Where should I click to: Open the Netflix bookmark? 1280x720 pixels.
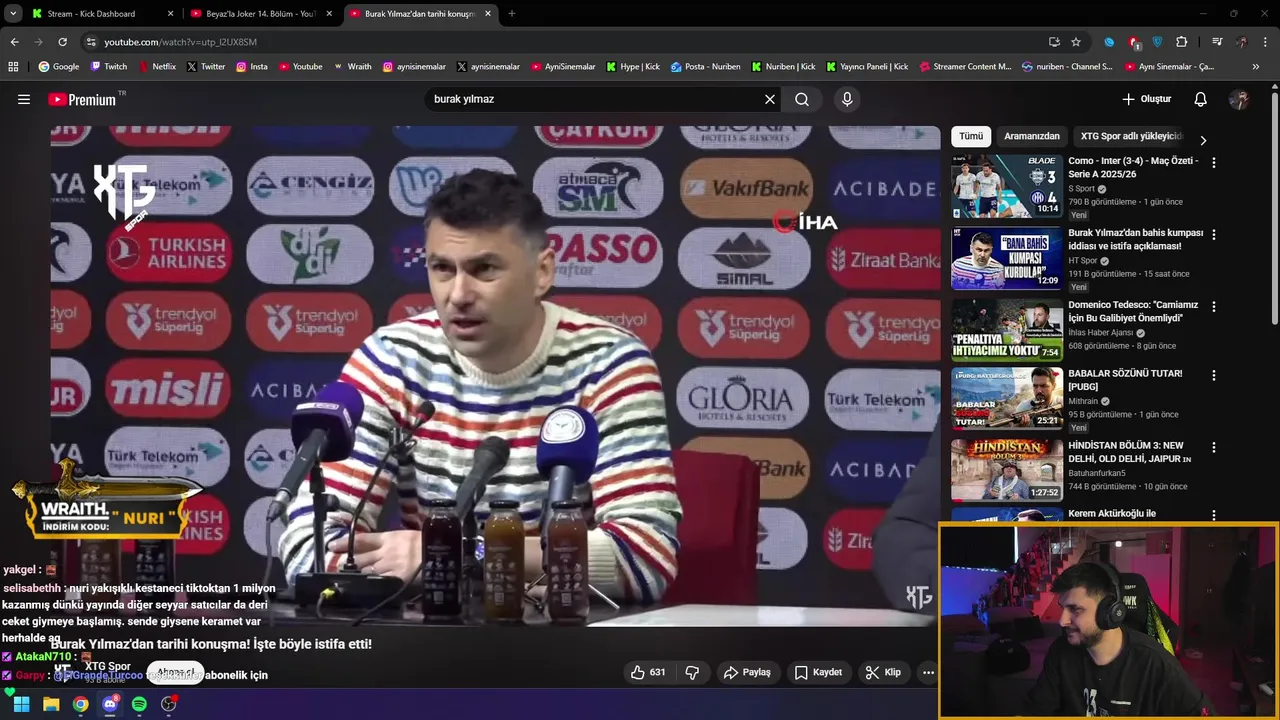[156, 67]
